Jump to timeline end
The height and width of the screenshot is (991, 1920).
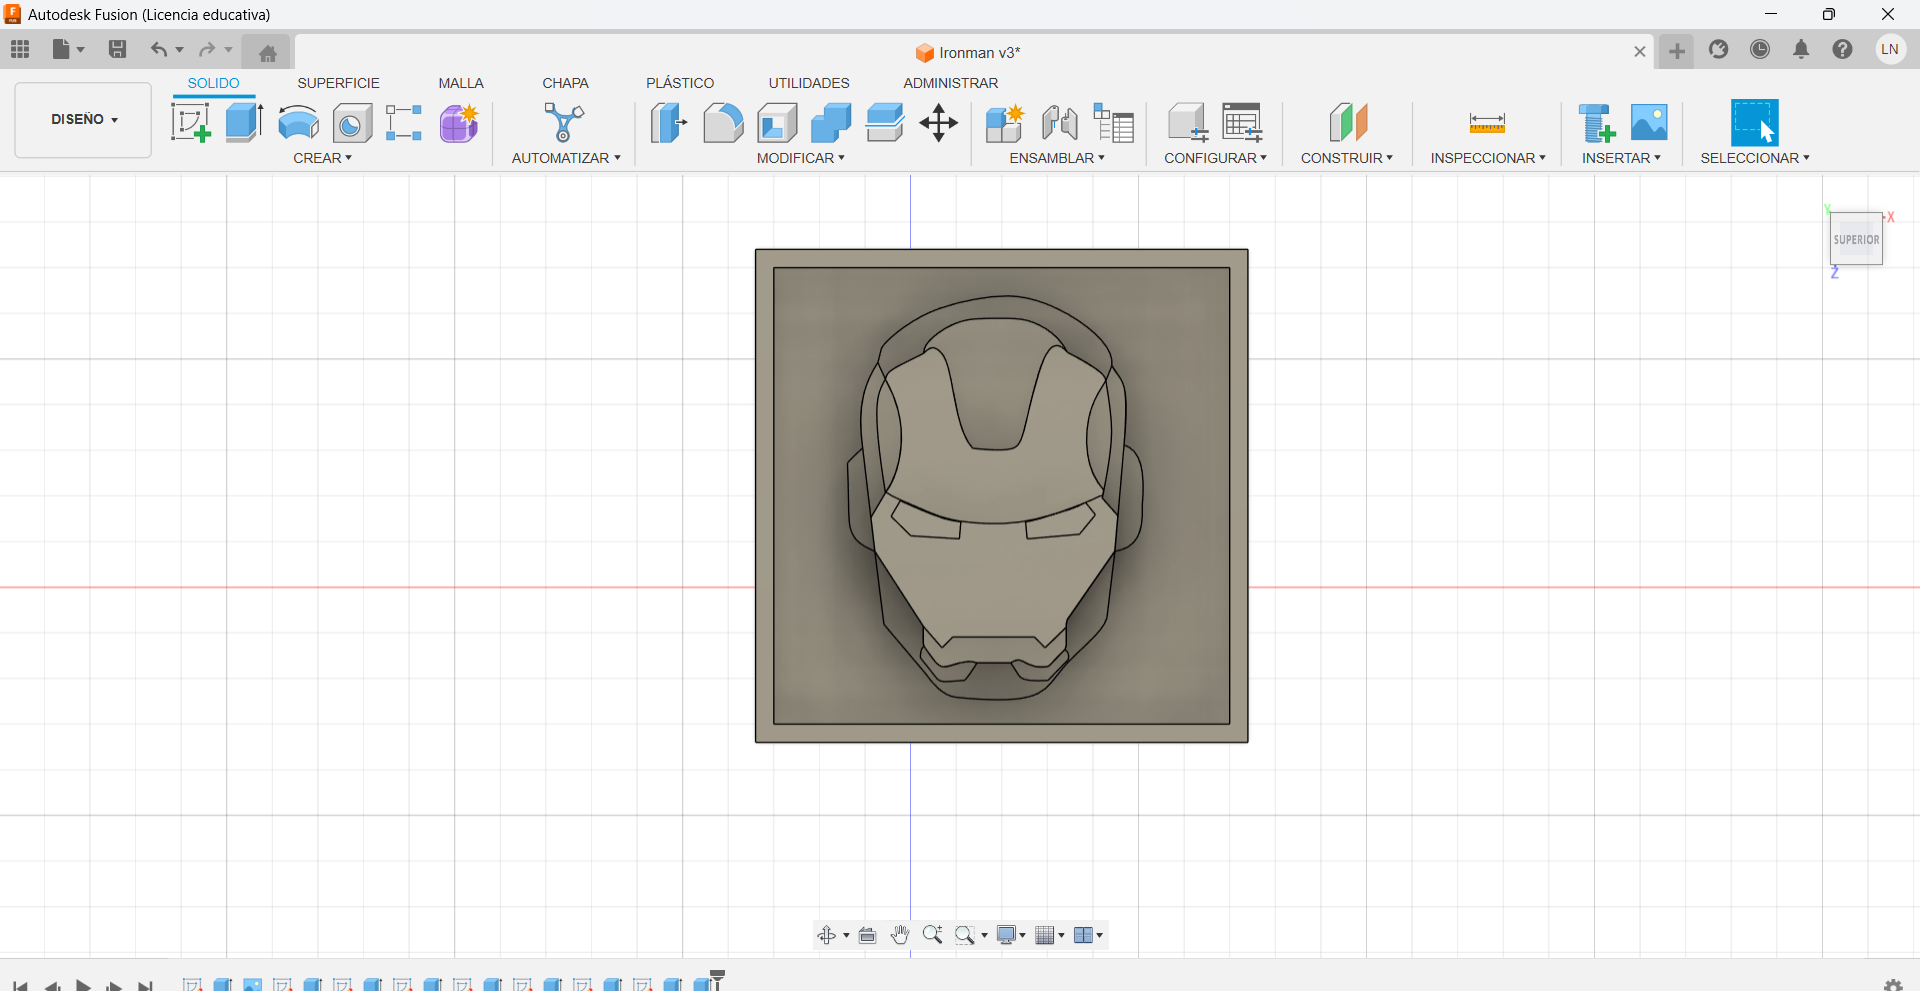click(146, 986)
